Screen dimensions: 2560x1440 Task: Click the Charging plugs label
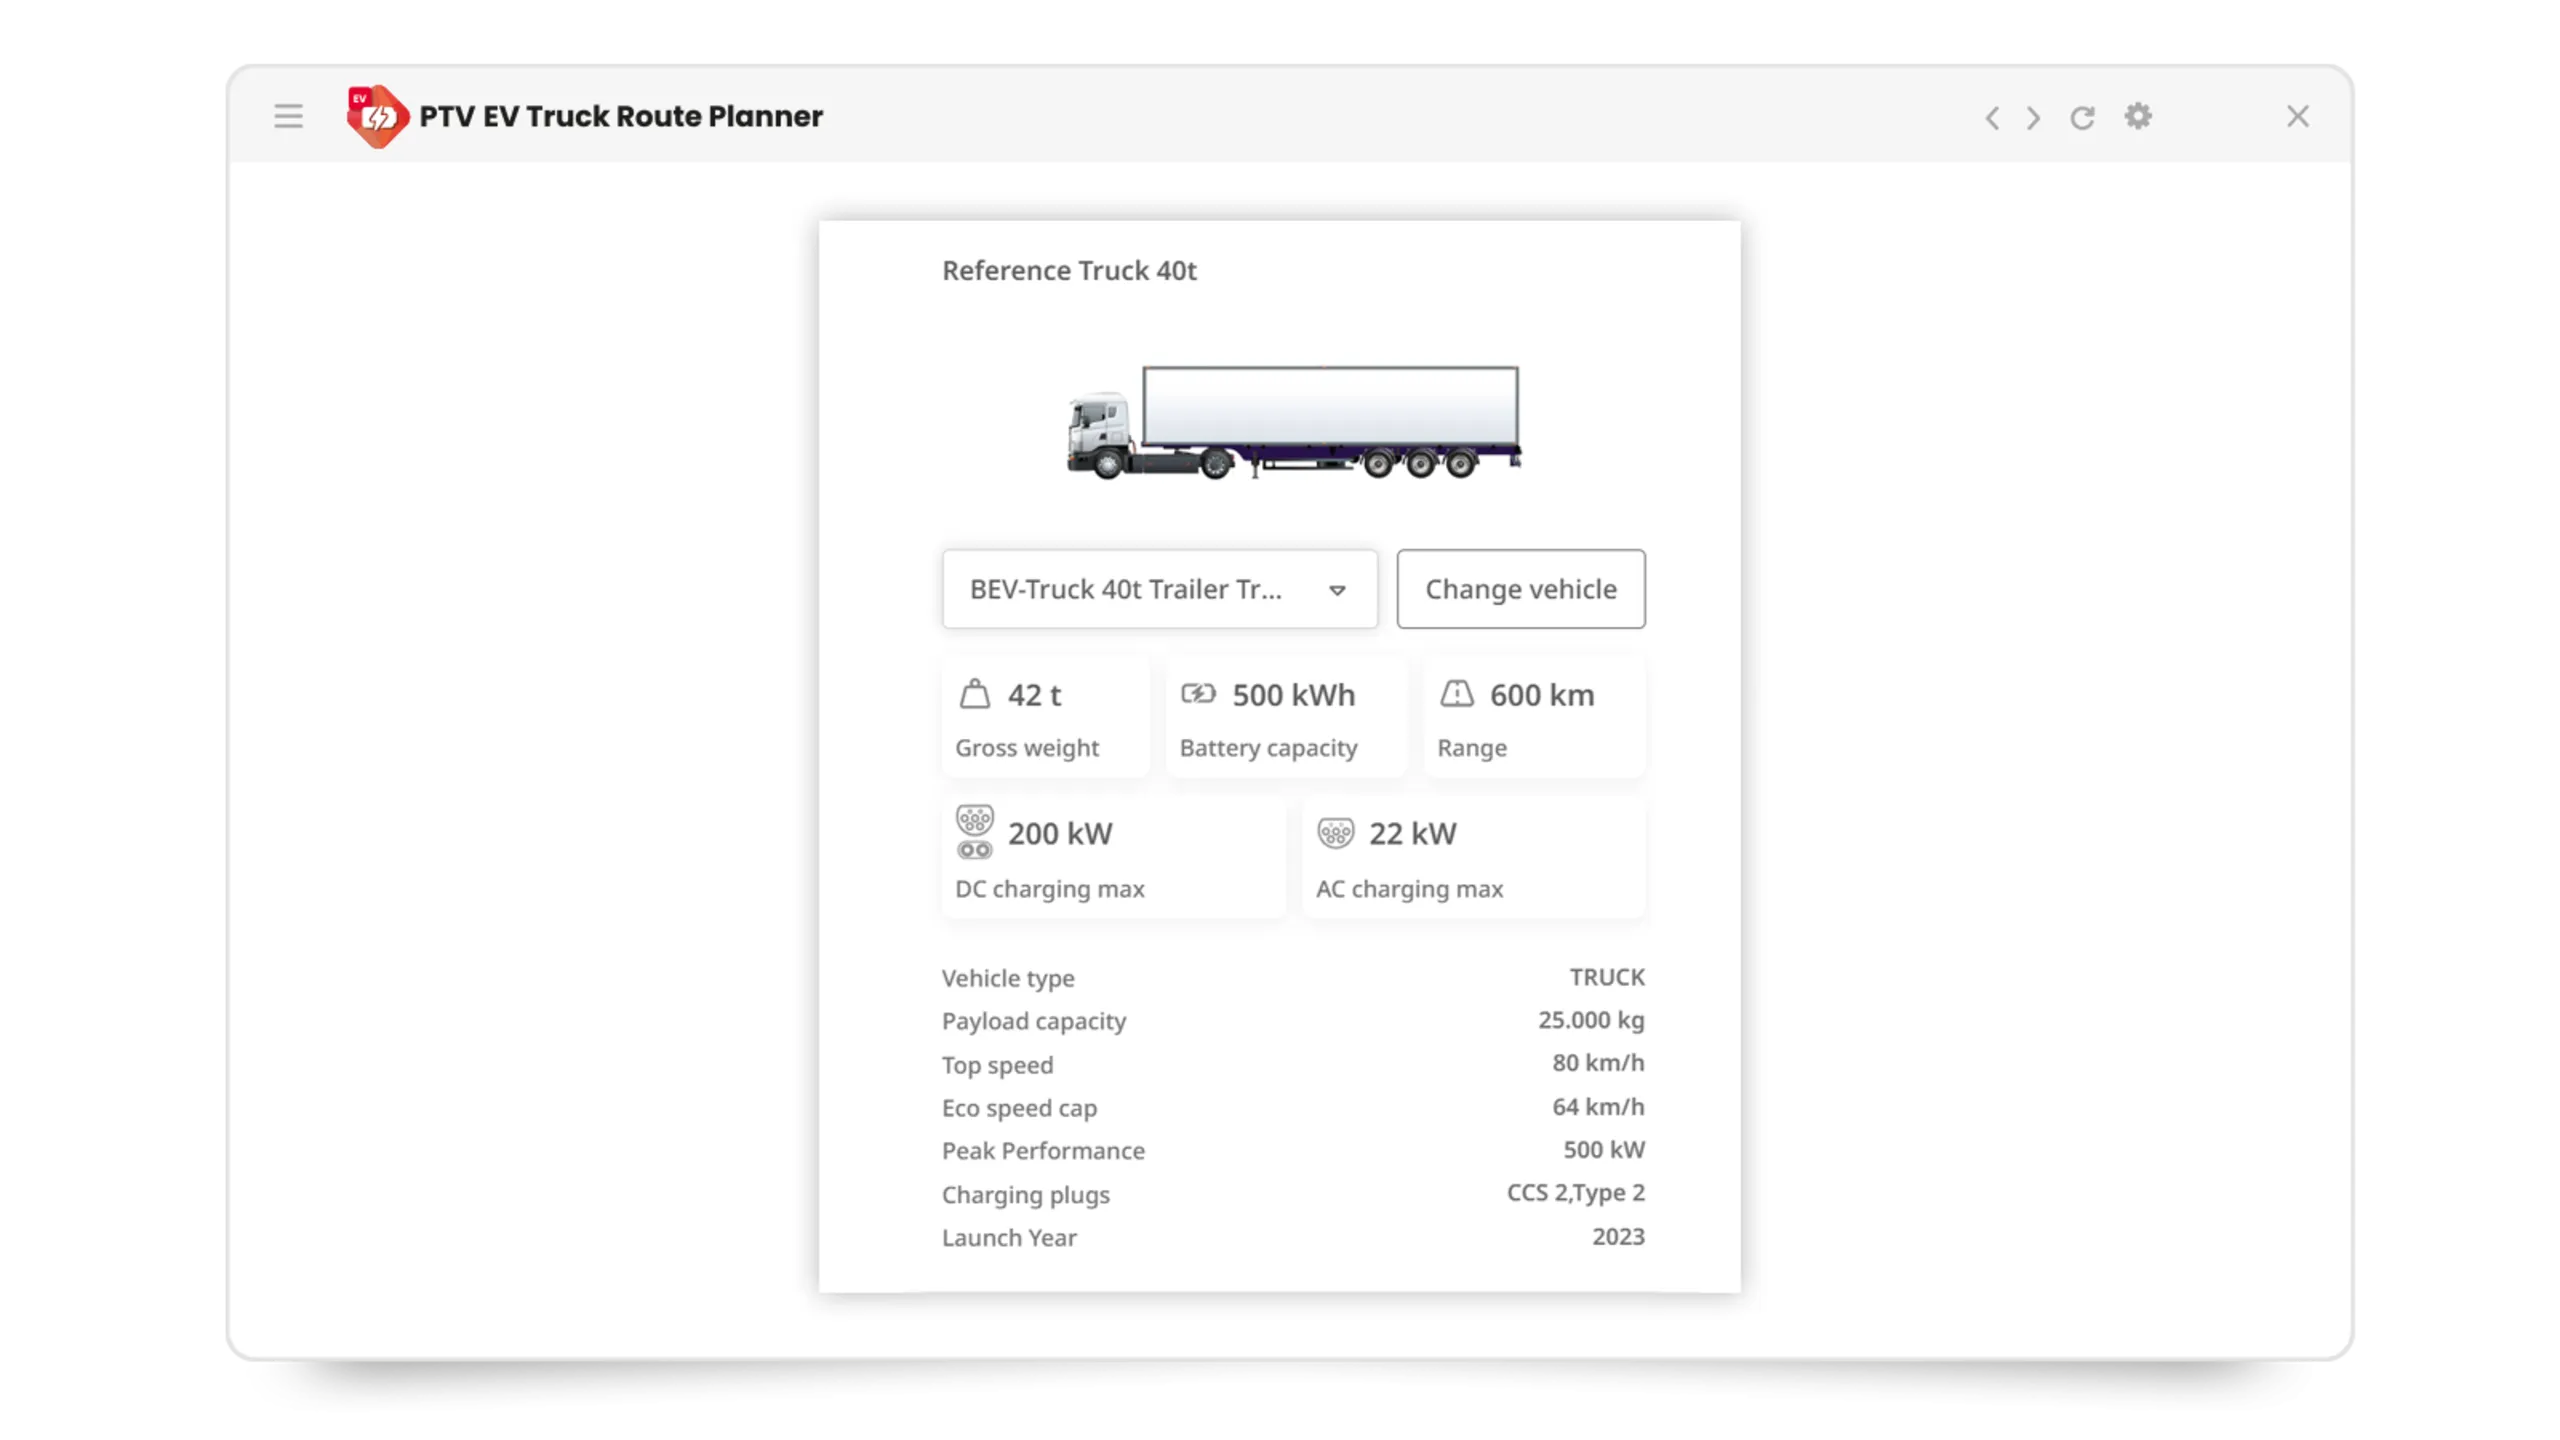click(x=1026, y=1195)
